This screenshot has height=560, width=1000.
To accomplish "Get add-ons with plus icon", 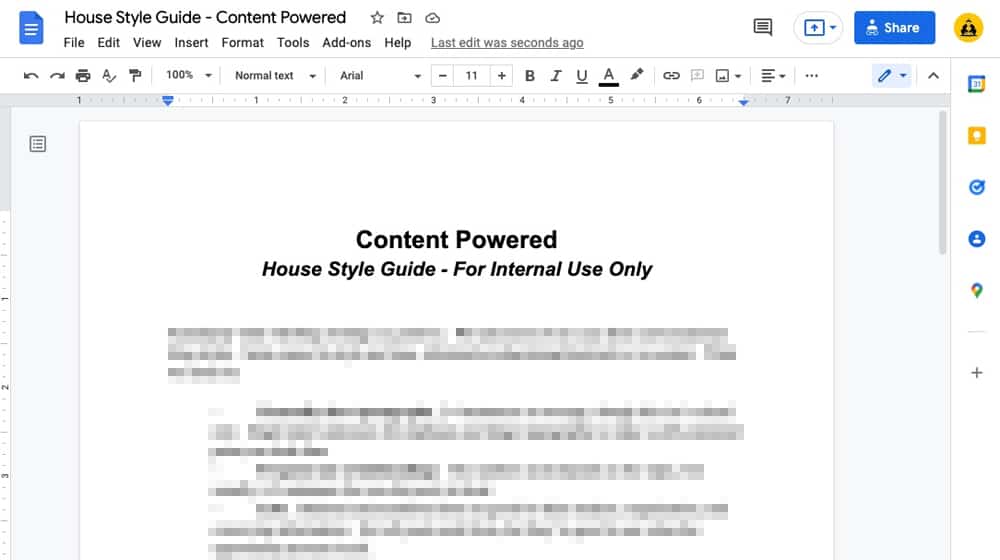I will point(976,372).
